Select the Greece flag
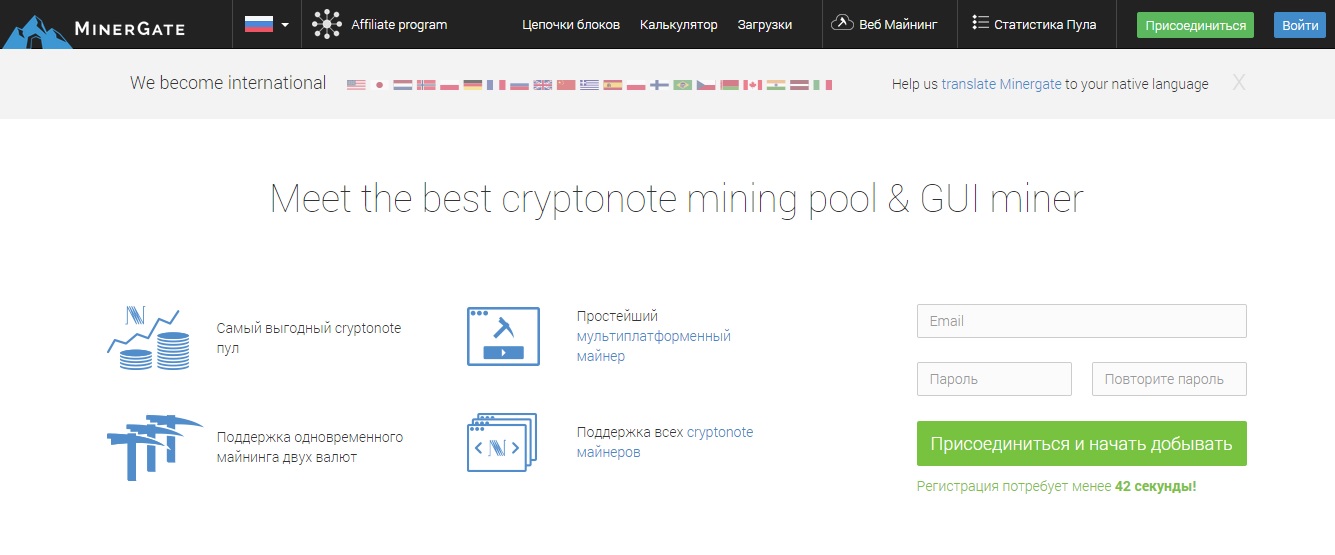The height and width of the screenshot is (555, 1335). pyautogui.click(x=589, y=85)
